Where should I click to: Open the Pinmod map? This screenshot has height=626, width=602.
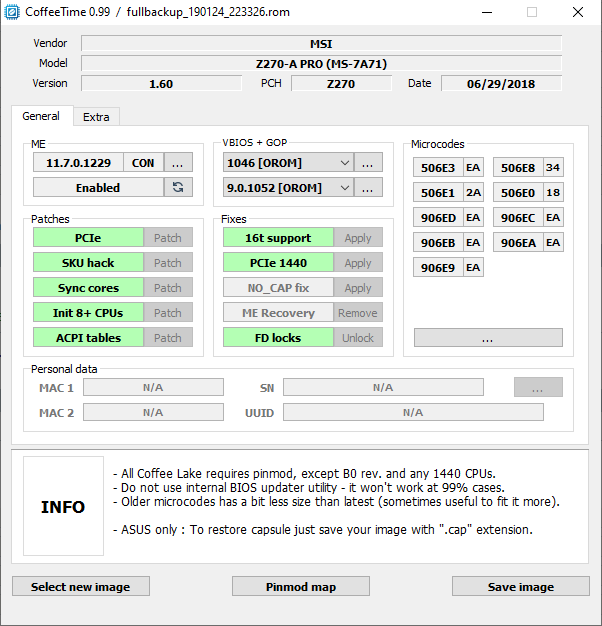coord(301,586)
